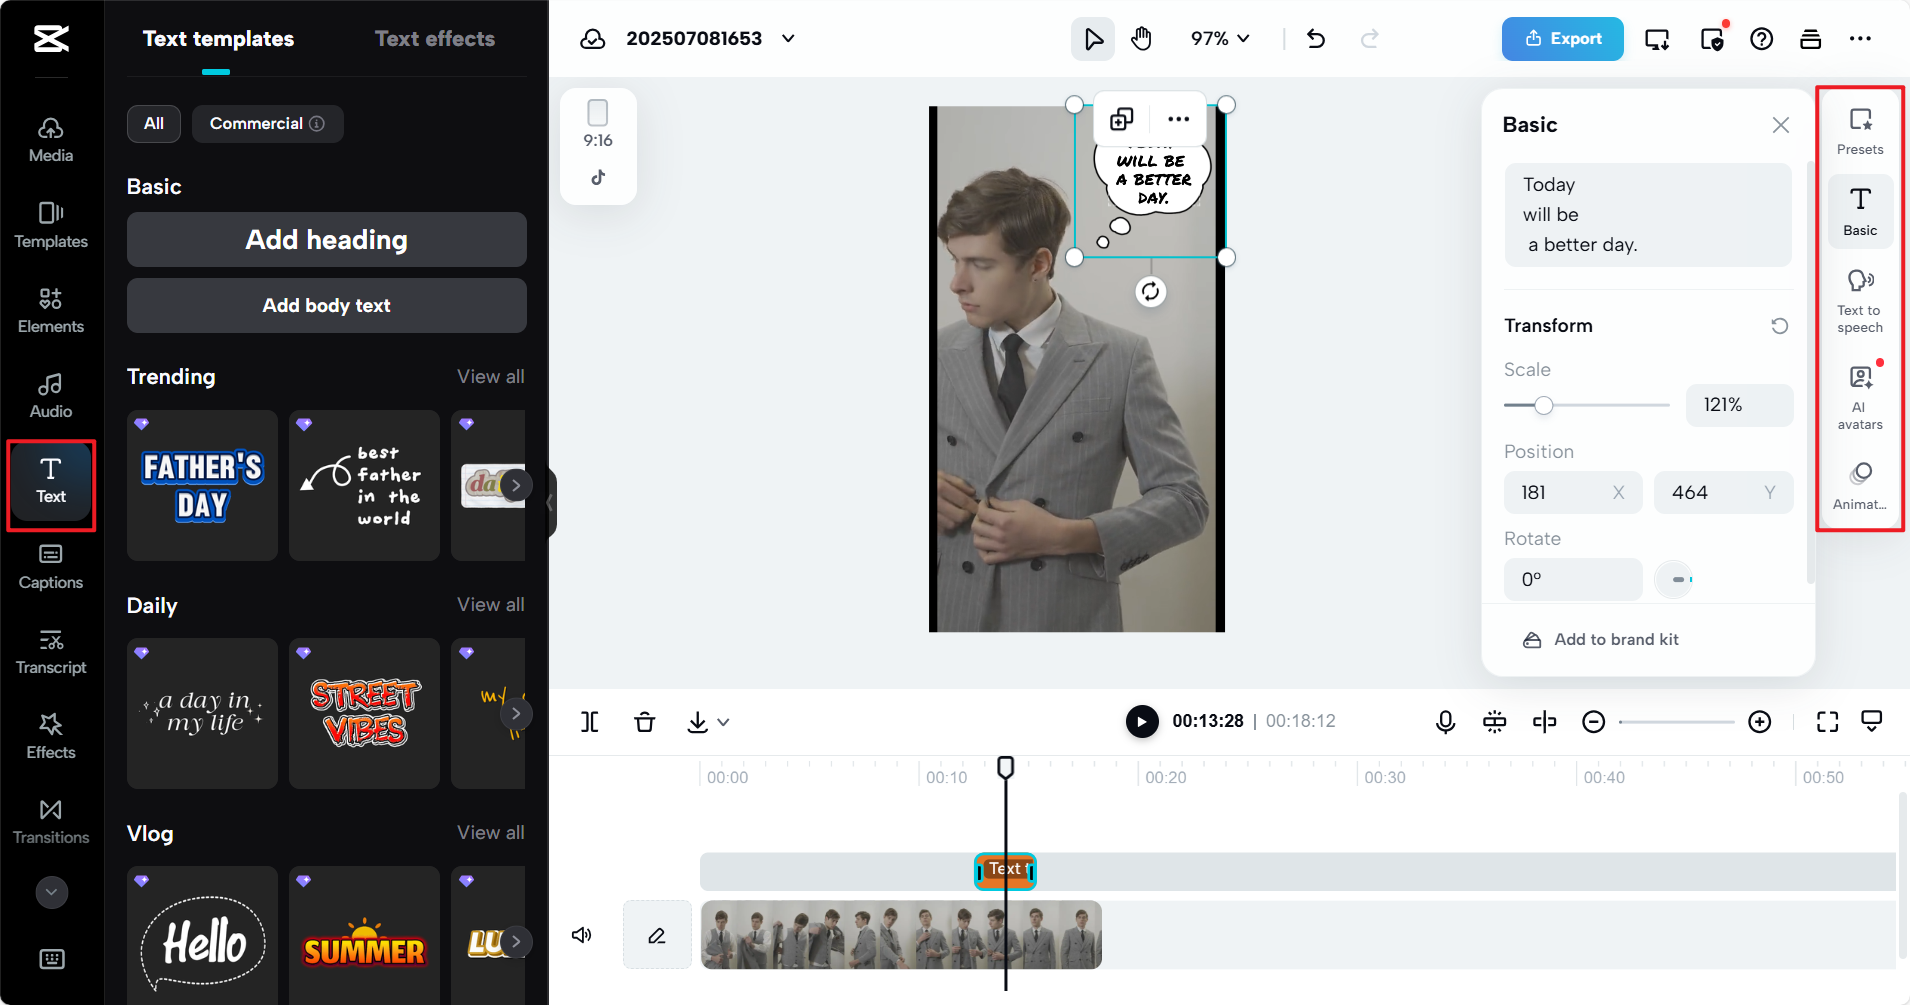Open the Transitions panel

[x=50, y=820]
